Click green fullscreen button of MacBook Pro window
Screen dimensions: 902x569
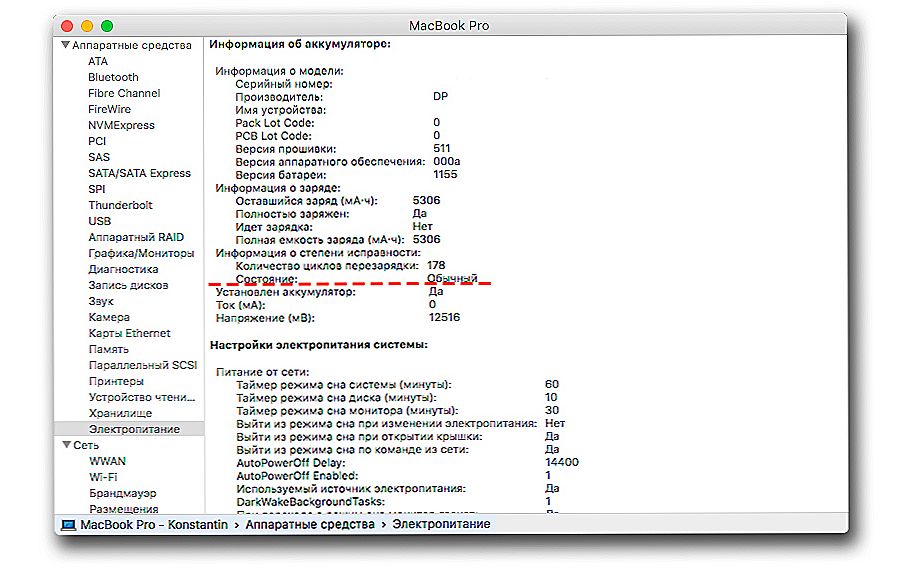pyautogui.click(x=107, y=26)
